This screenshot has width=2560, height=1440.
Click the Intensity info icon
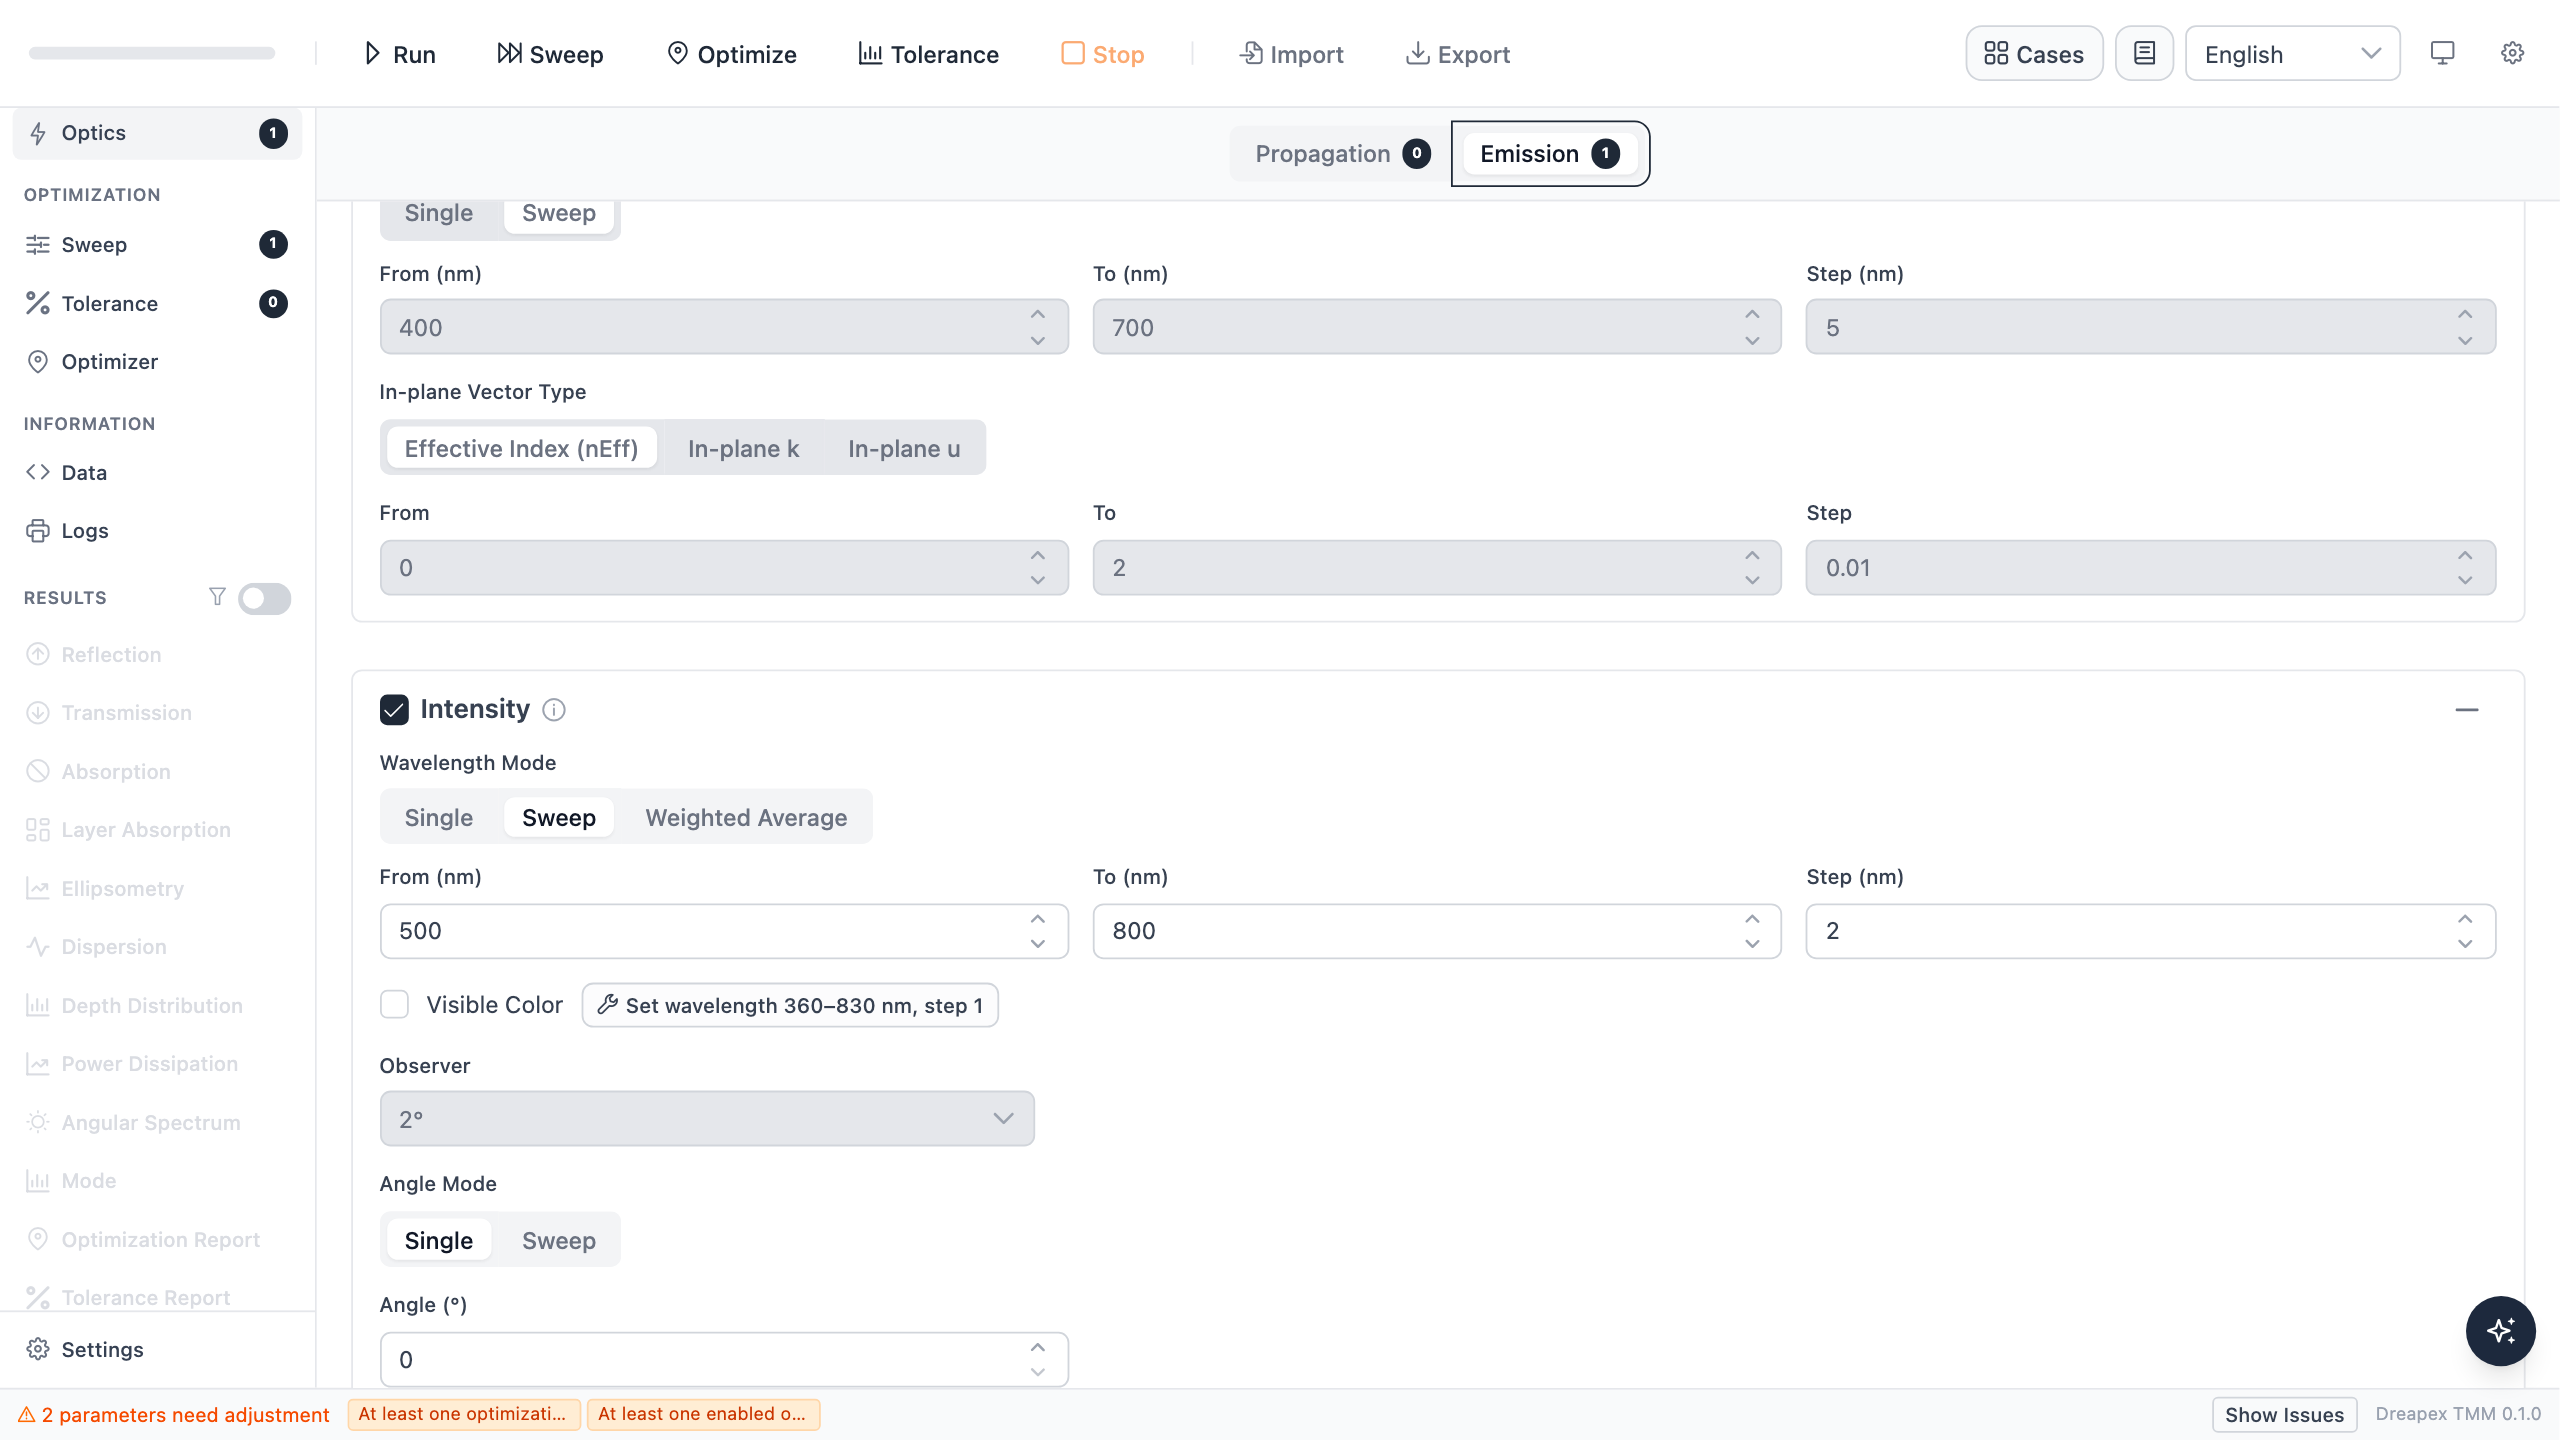pos(554,709)
